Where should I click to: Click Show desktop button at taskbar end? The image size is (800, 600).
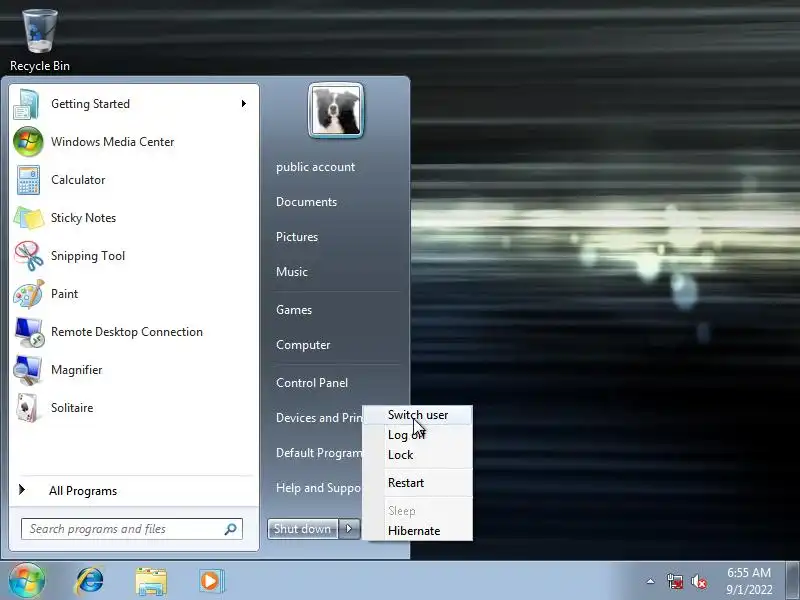click(x=793, y=581)
